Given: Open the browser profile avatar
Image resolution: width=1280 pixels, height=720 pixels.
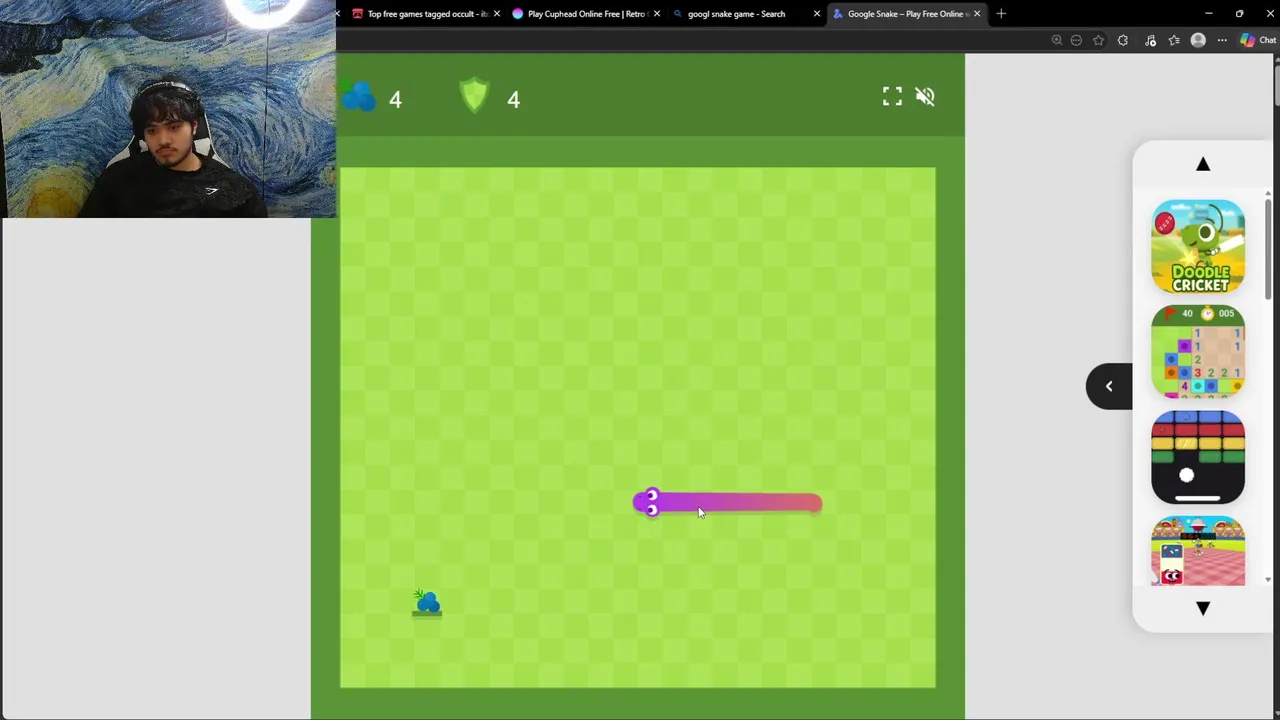Looking at the screenshot, I should pyautogui.click(x=1198, y=40).
